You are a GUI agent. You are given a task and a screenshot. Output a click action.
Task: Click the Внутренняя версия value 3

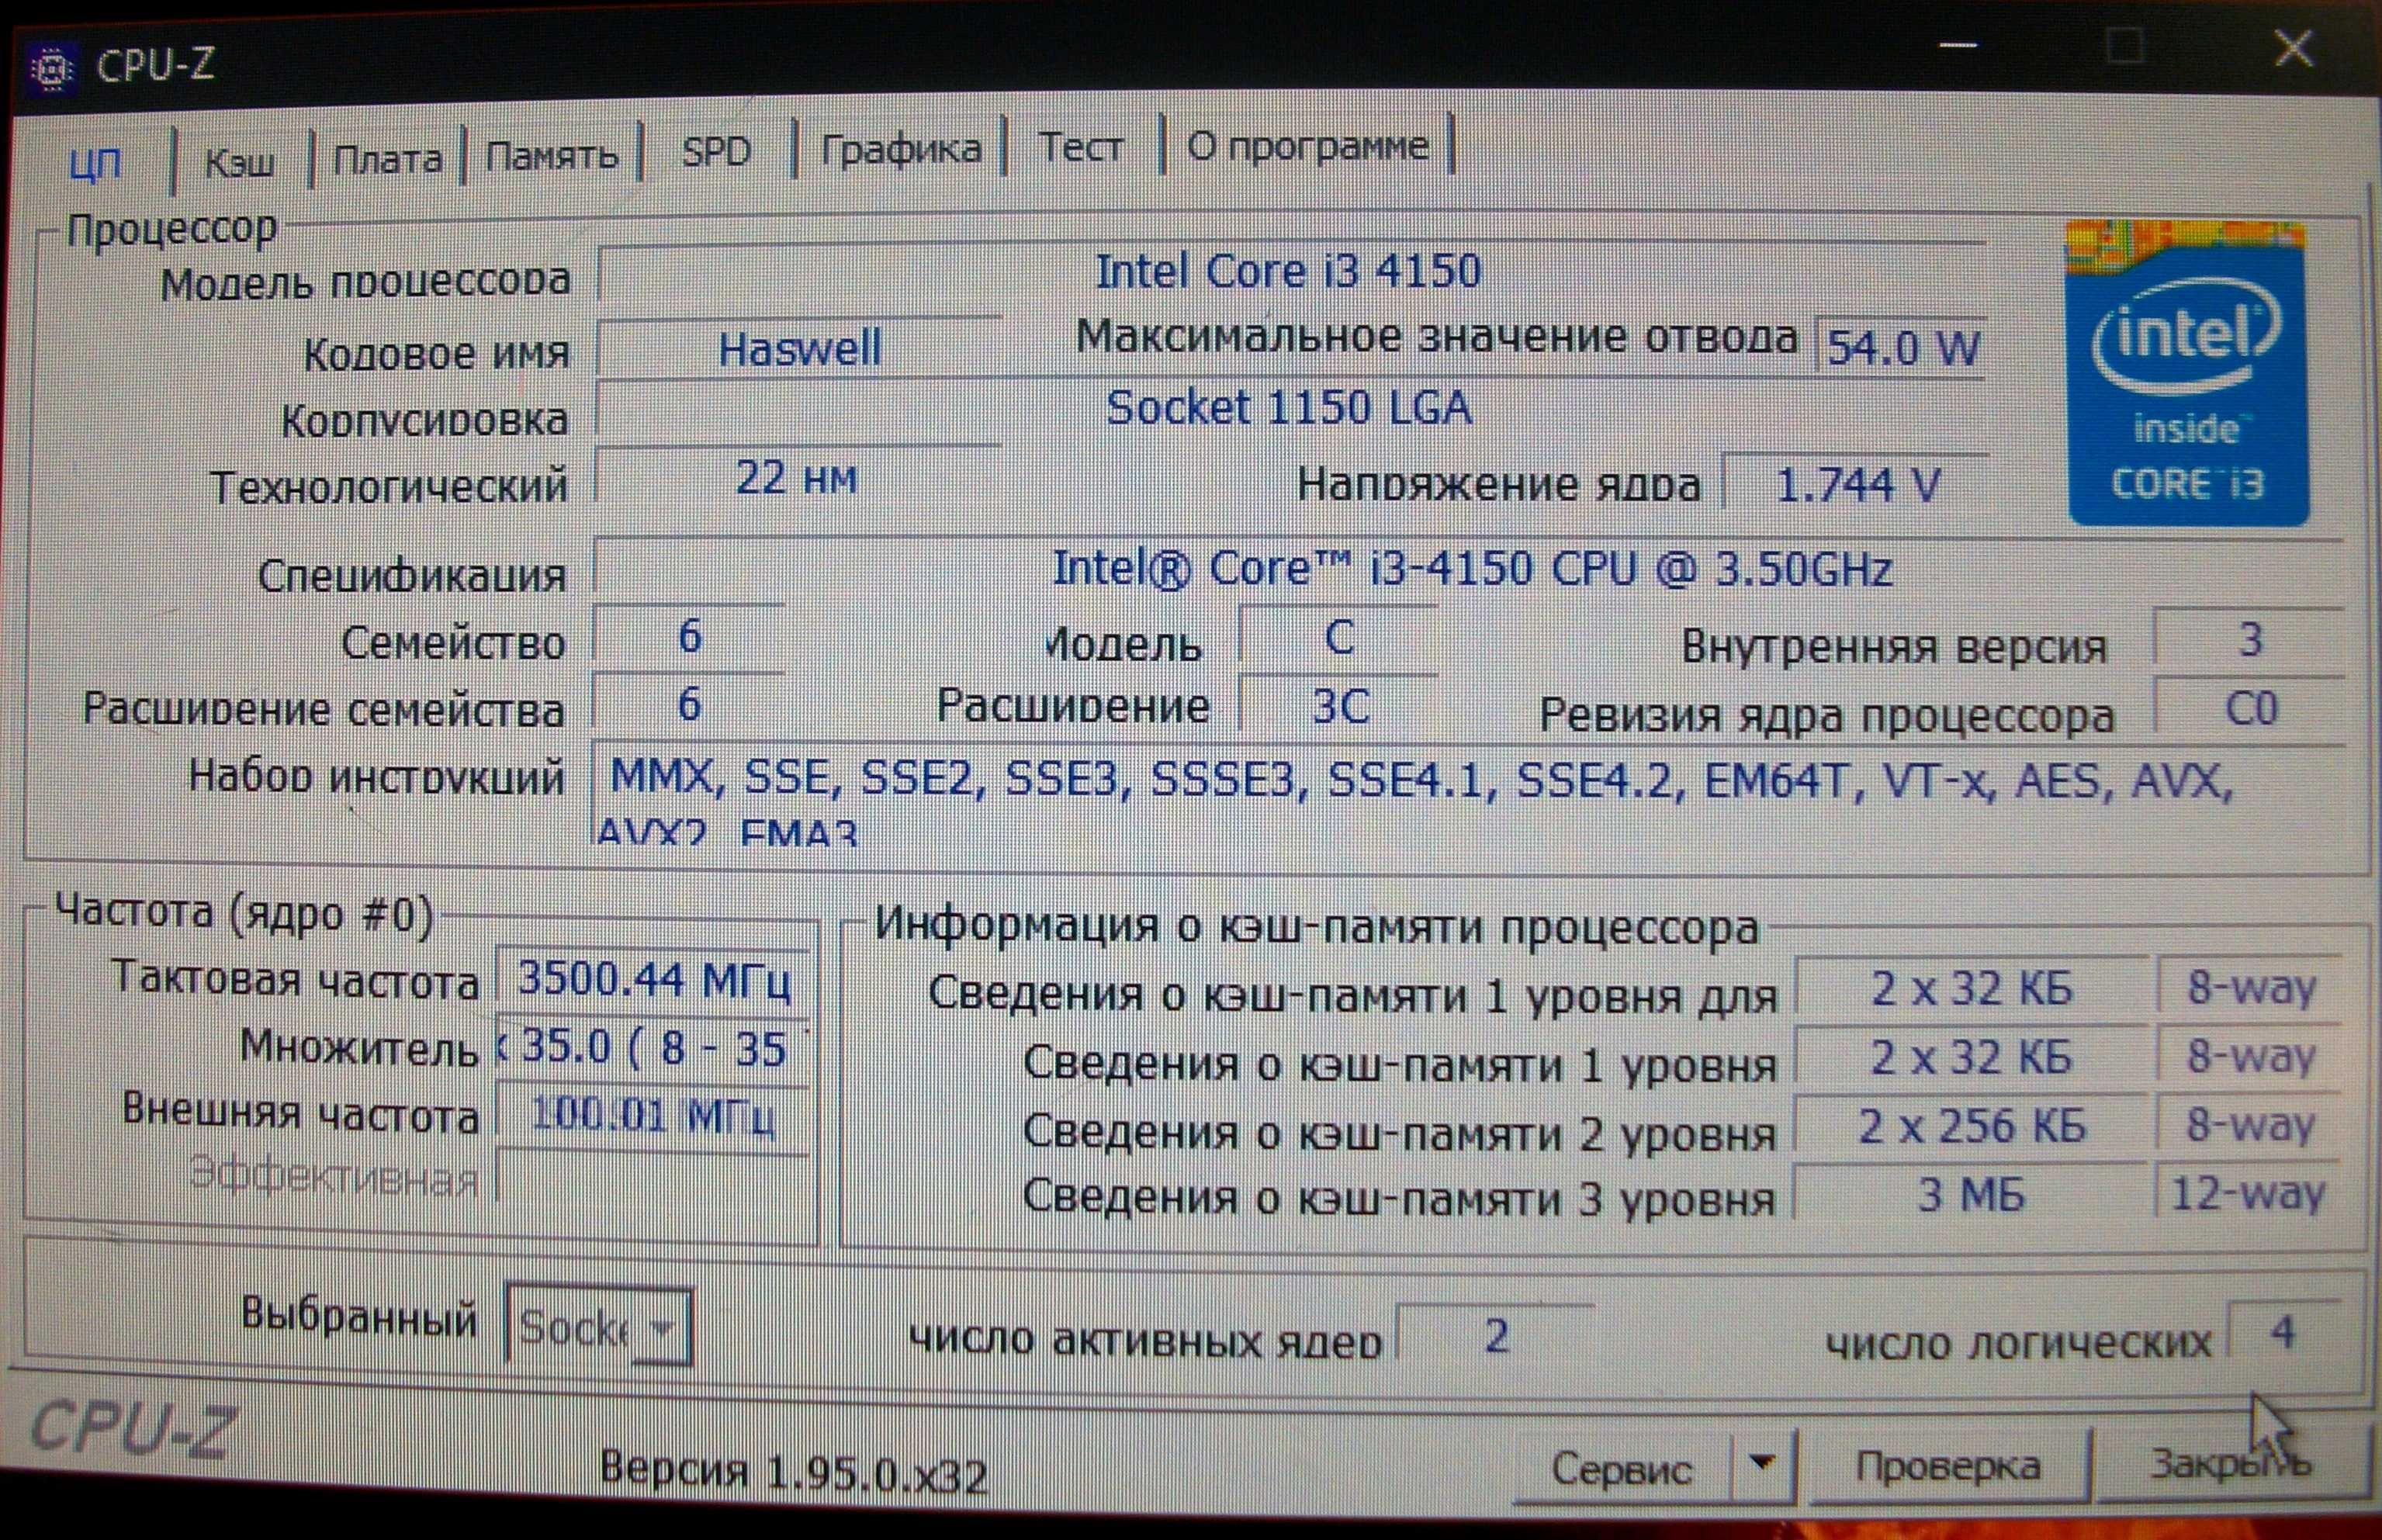tap(2250, 640)
